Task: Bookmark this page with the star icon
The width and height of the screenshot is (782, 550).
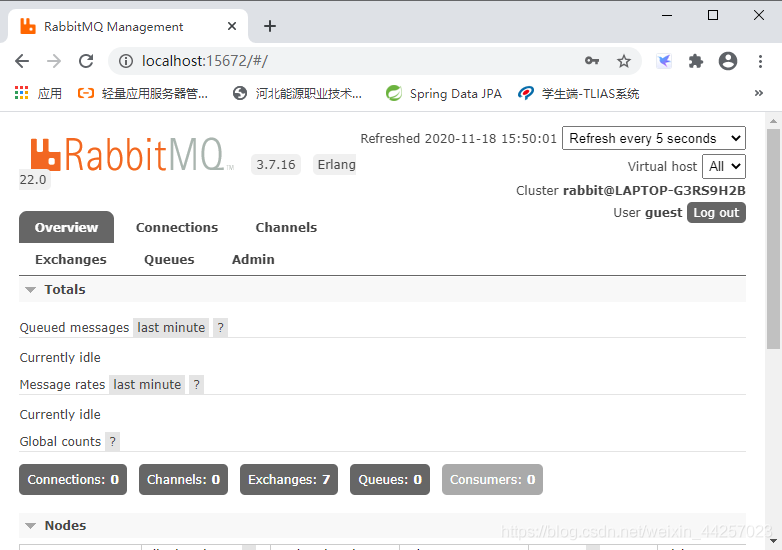Action: [623, 61]
